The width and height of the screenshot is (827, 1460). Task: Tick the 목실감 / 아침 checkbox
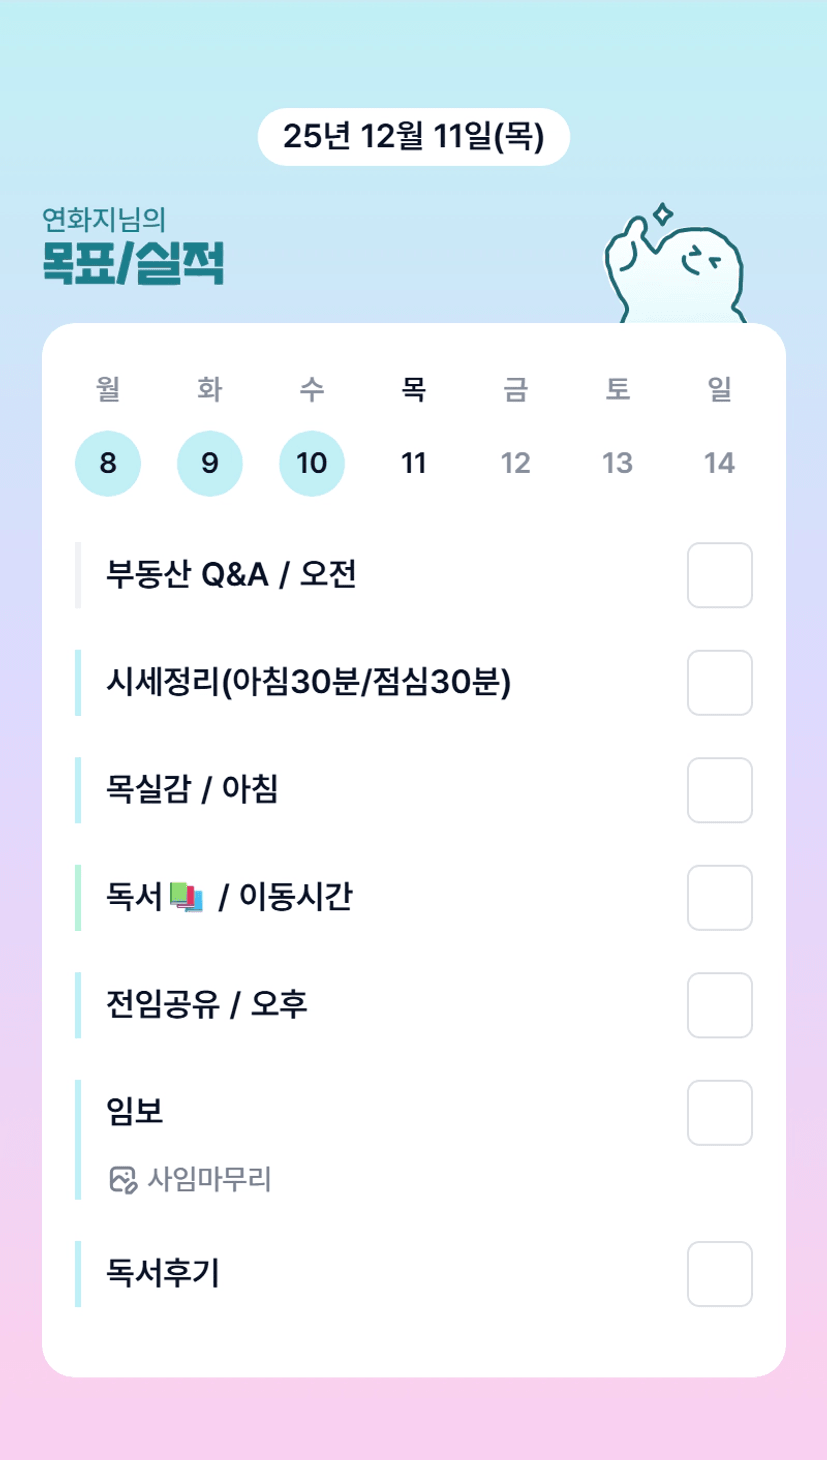pos(719,790)
